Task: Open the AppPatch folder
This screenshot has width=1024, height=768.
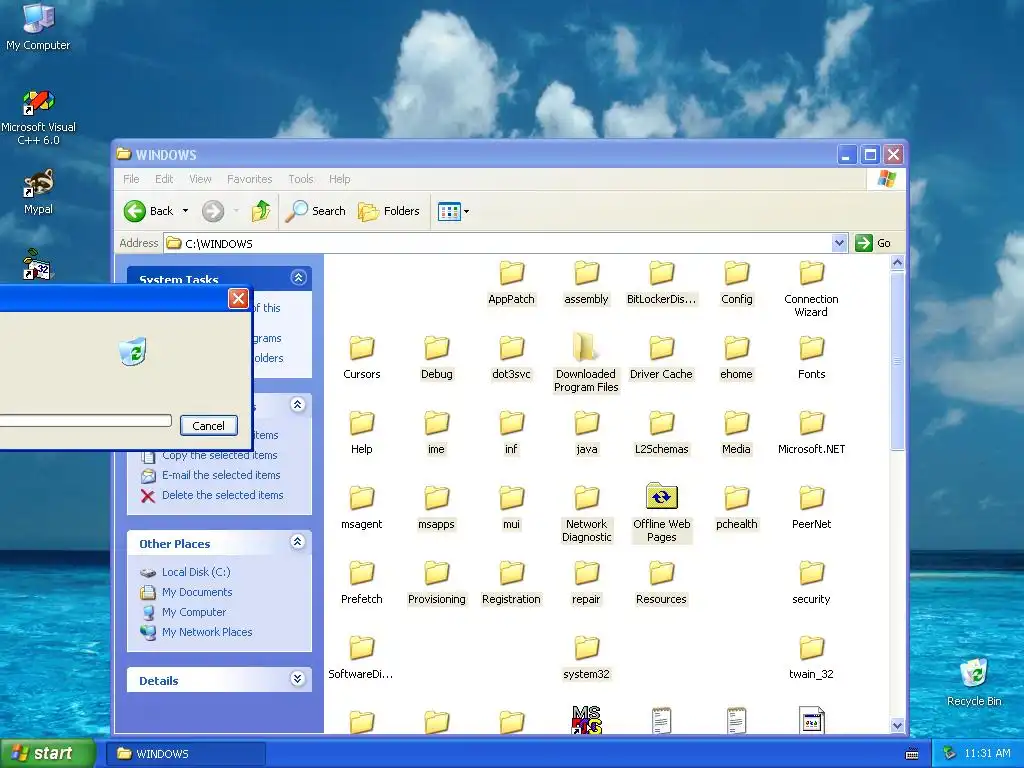Action: 511,284
